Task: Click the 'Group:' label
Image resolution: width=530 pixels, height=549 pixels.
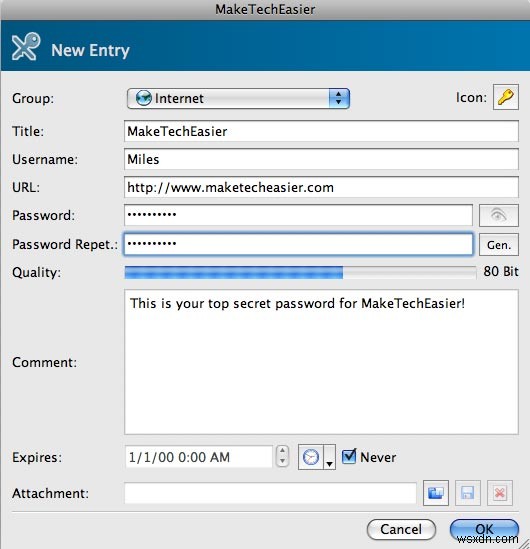Action: [x=33, y=98]
